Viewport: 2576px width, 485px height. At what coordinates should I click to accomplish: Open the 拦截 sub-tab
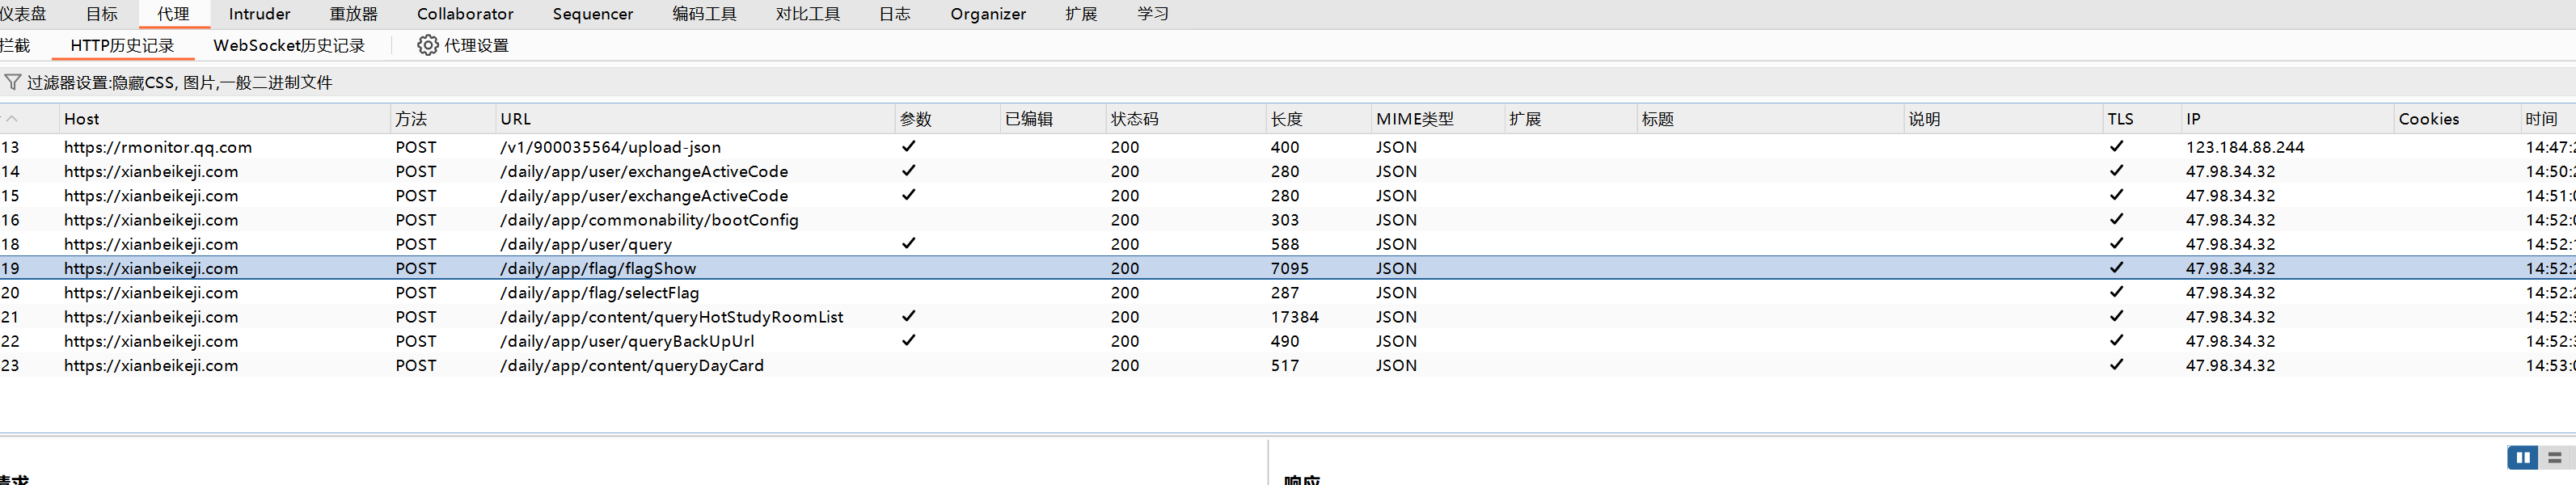tap(15, 46)
